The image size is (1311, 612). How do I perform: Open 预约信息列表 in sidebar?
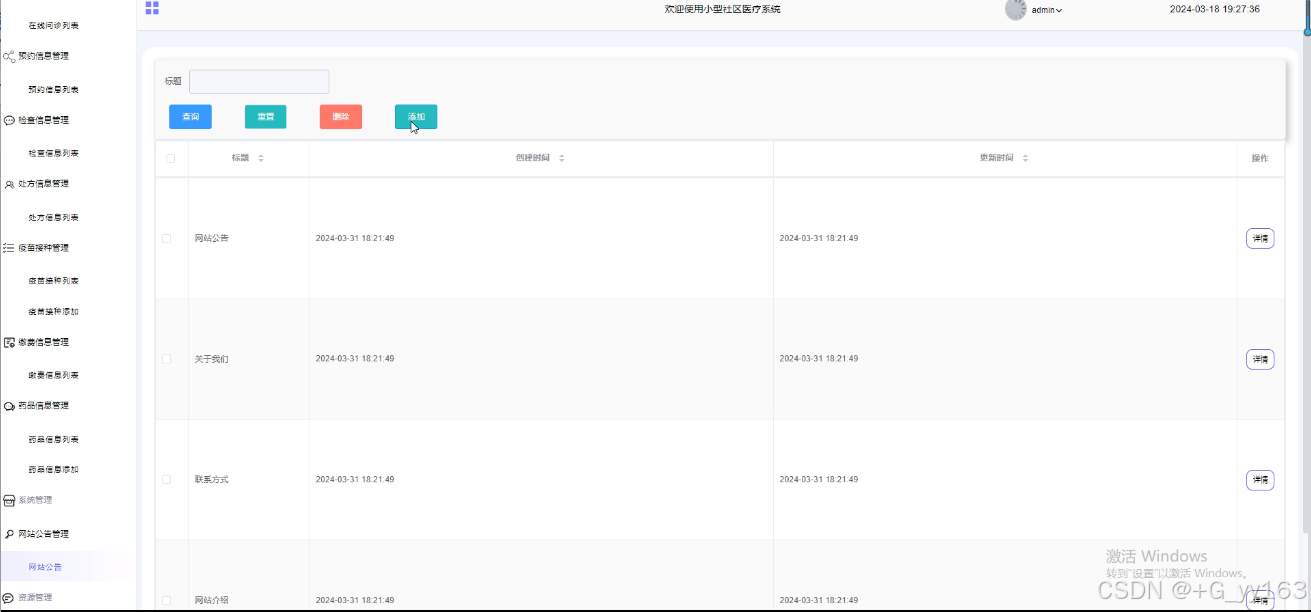click(54, 90)
